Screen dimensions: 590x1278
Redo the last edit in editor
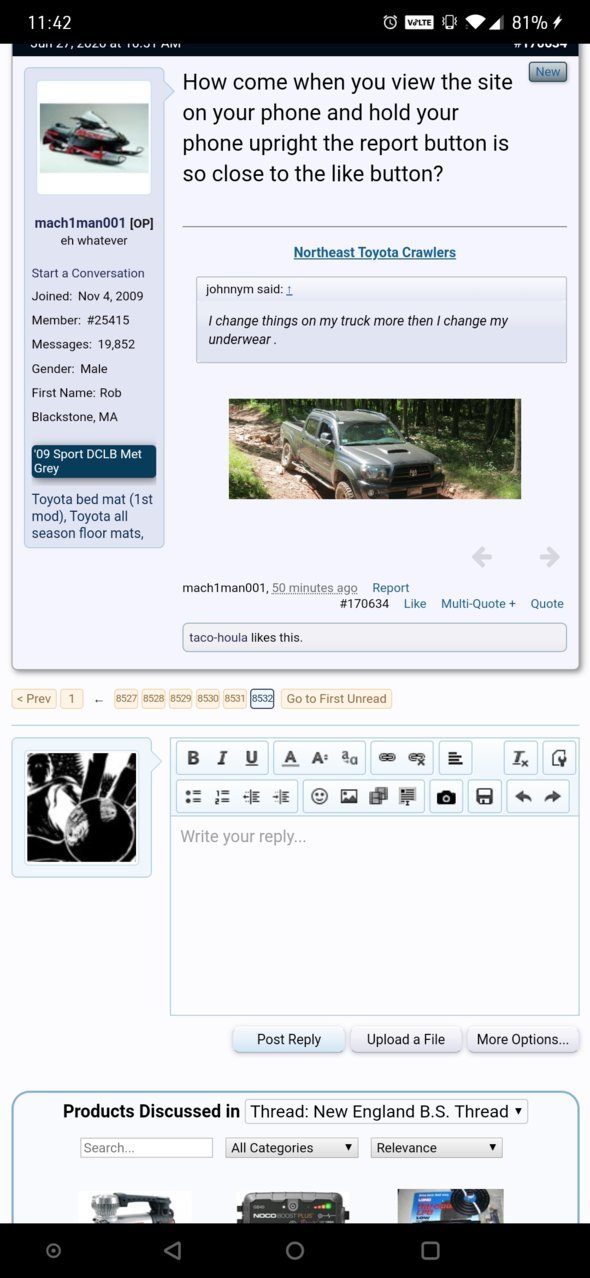click(x=552, y=796)
